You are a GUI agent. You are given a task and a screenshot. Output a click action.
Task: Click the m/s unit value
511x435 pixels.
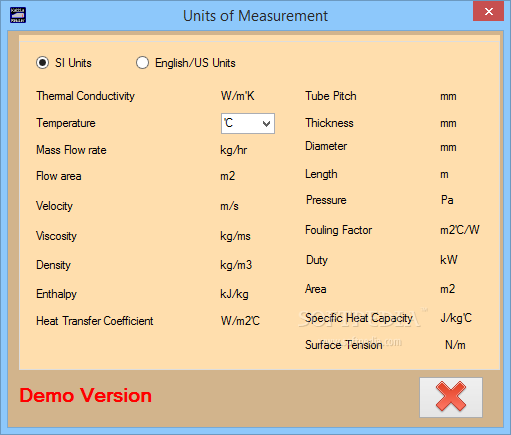(x=229, y=206)
